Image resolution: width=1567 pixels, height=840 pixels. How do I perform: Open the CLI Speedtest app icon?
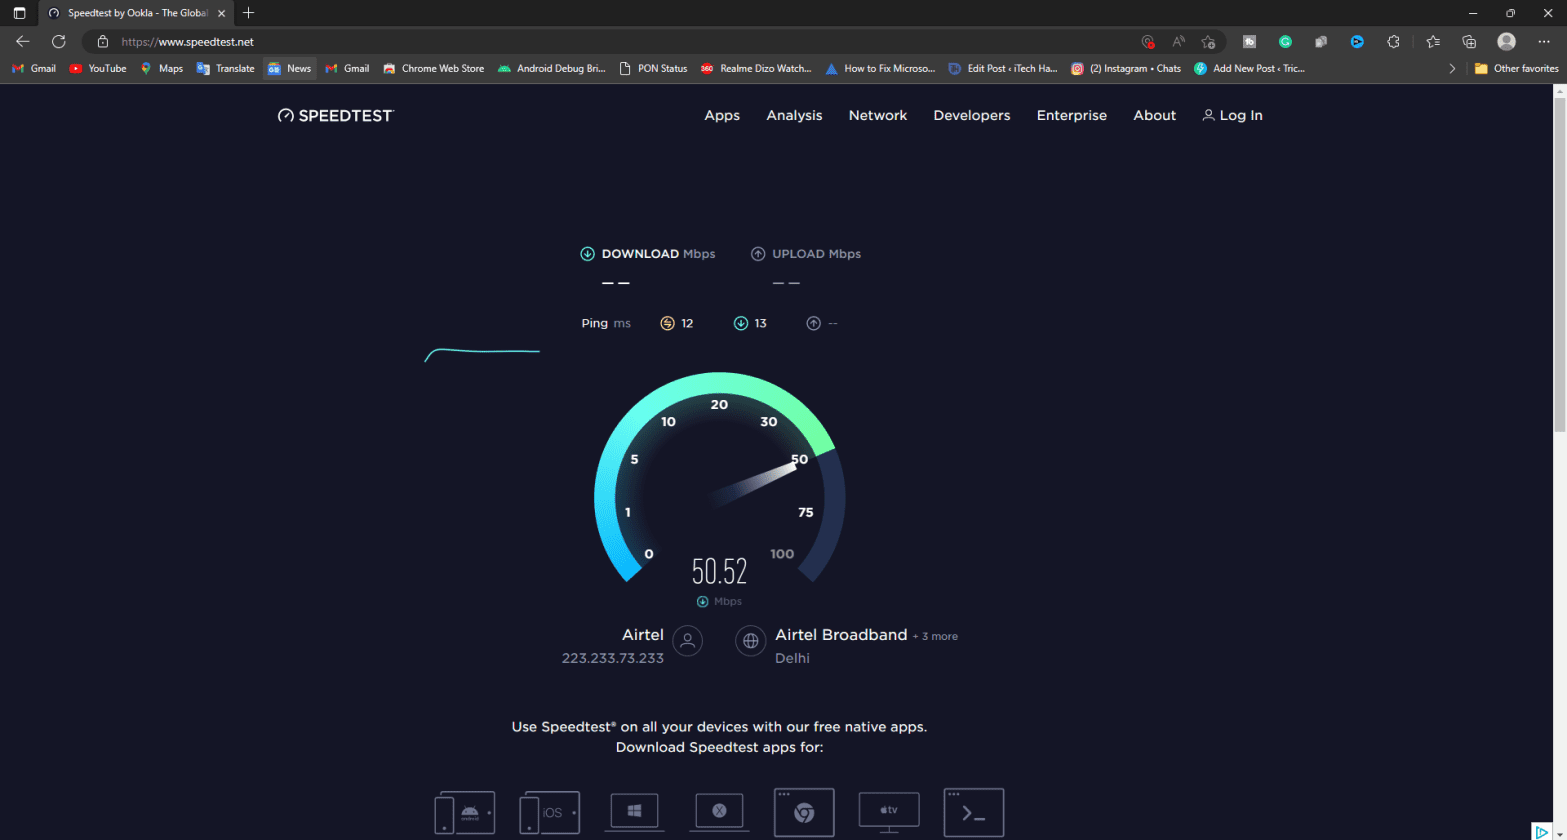point(972,812)
